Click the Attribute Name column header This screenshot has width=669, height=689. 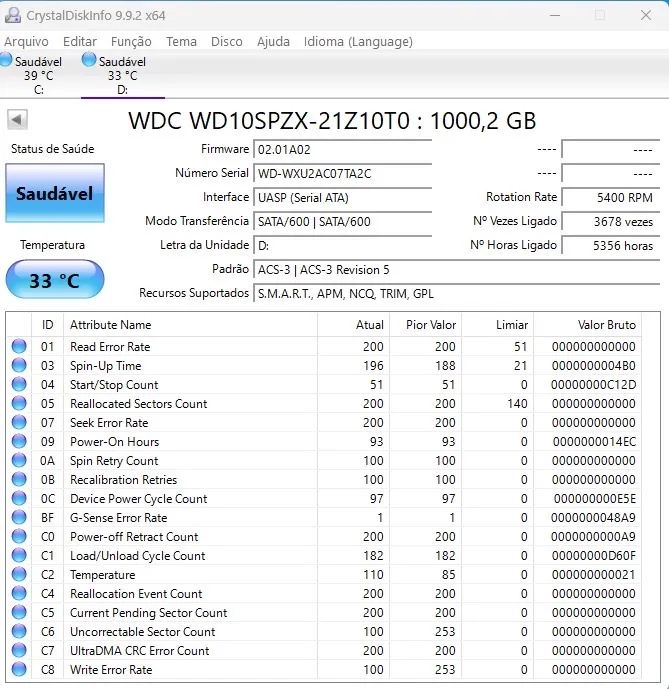click(190, 325)
